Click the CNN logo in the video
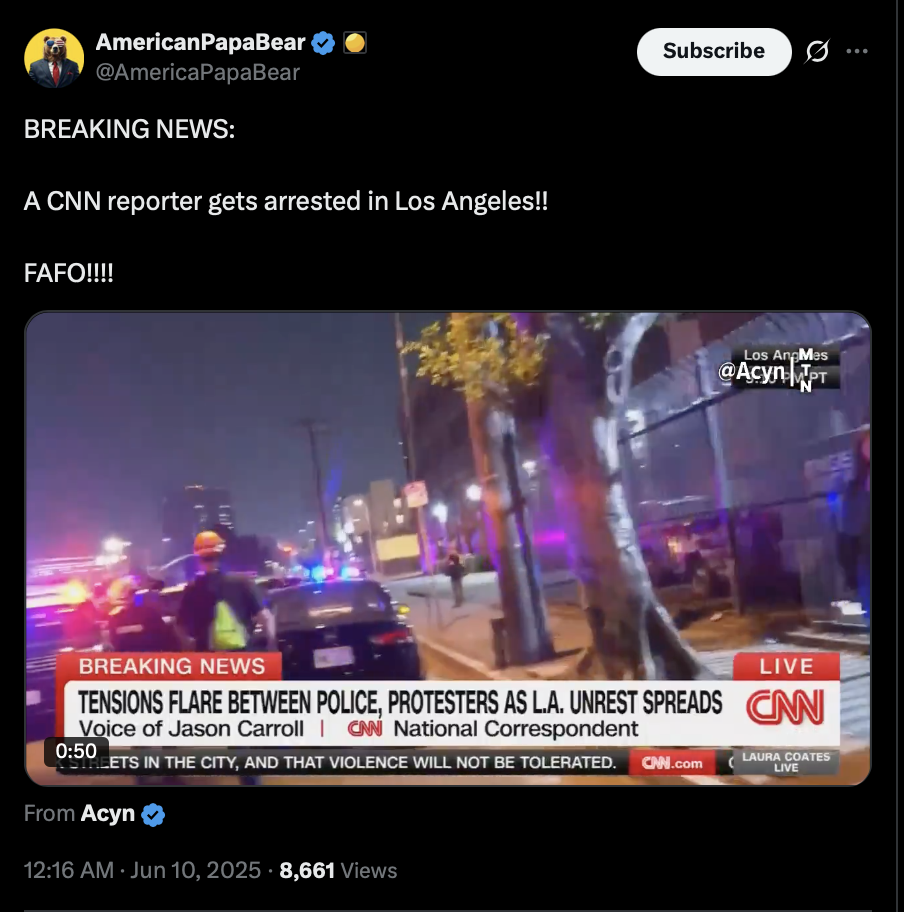Image resolution: width=904 pixels, height=912 pixels. pos(785,708)
